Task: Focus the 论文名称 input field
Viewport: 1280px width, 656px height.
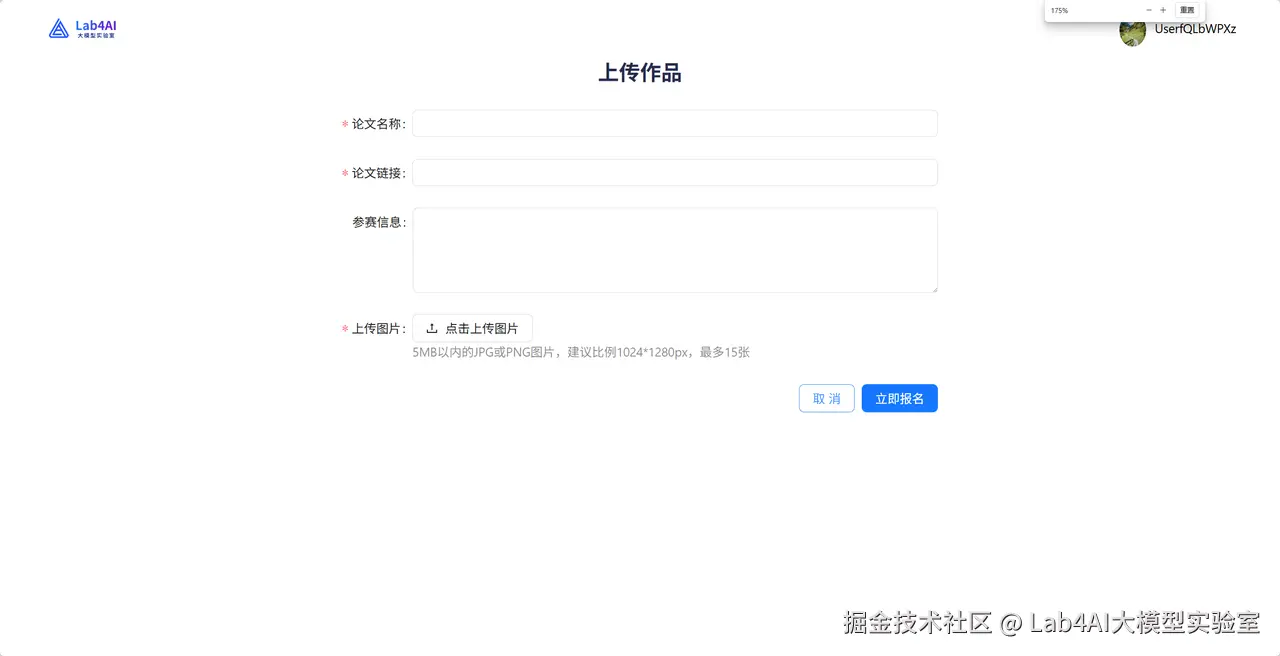Action: (x=675, y=123)
